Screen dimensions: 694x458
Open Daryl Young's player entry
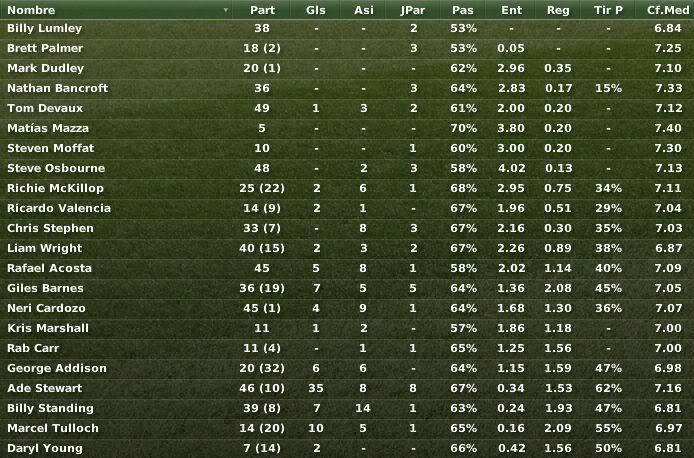pos(347,448)
